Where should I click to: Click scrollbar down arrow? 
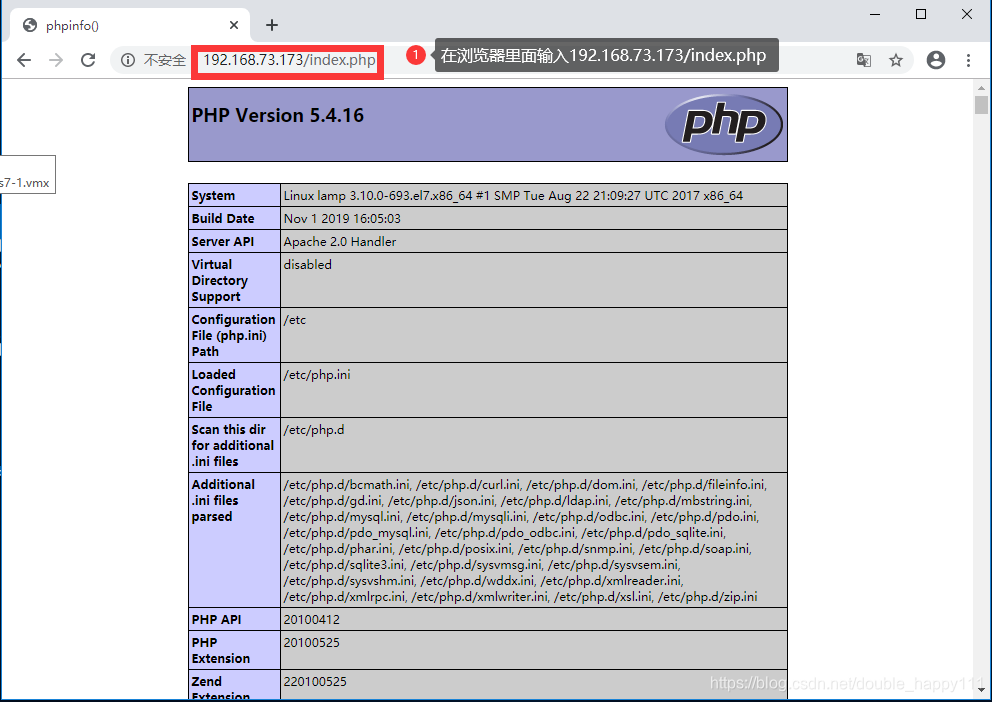coord(981,690)
